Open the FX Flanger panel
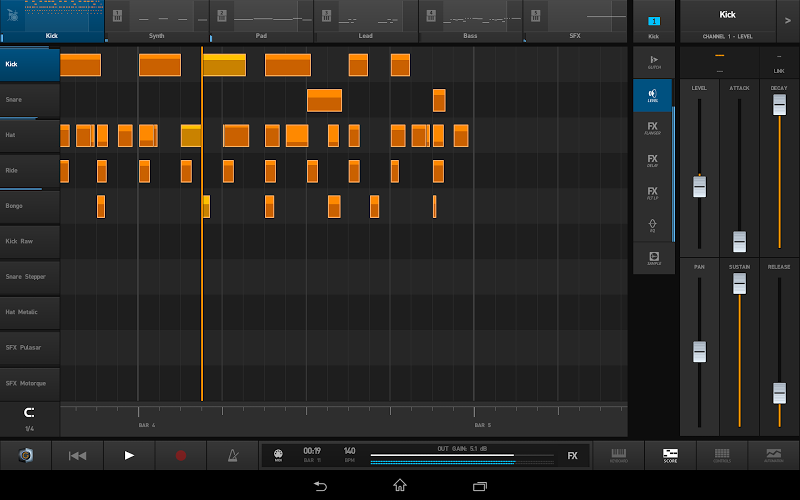 coord(653,128)
